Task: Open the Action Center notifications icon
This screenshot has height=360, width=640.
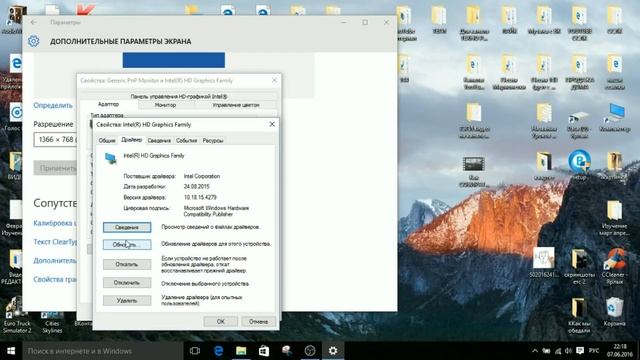Action: point(580,351)
